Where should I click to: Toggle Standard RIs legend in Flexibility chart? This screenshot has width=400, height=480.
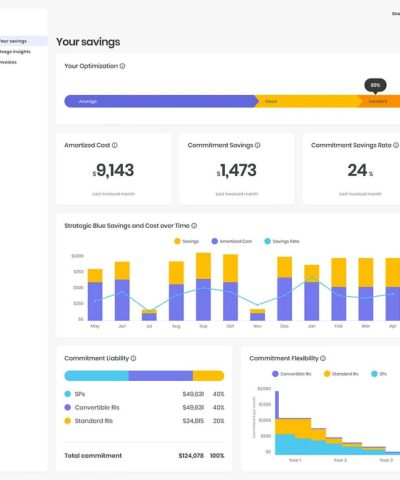341,374
